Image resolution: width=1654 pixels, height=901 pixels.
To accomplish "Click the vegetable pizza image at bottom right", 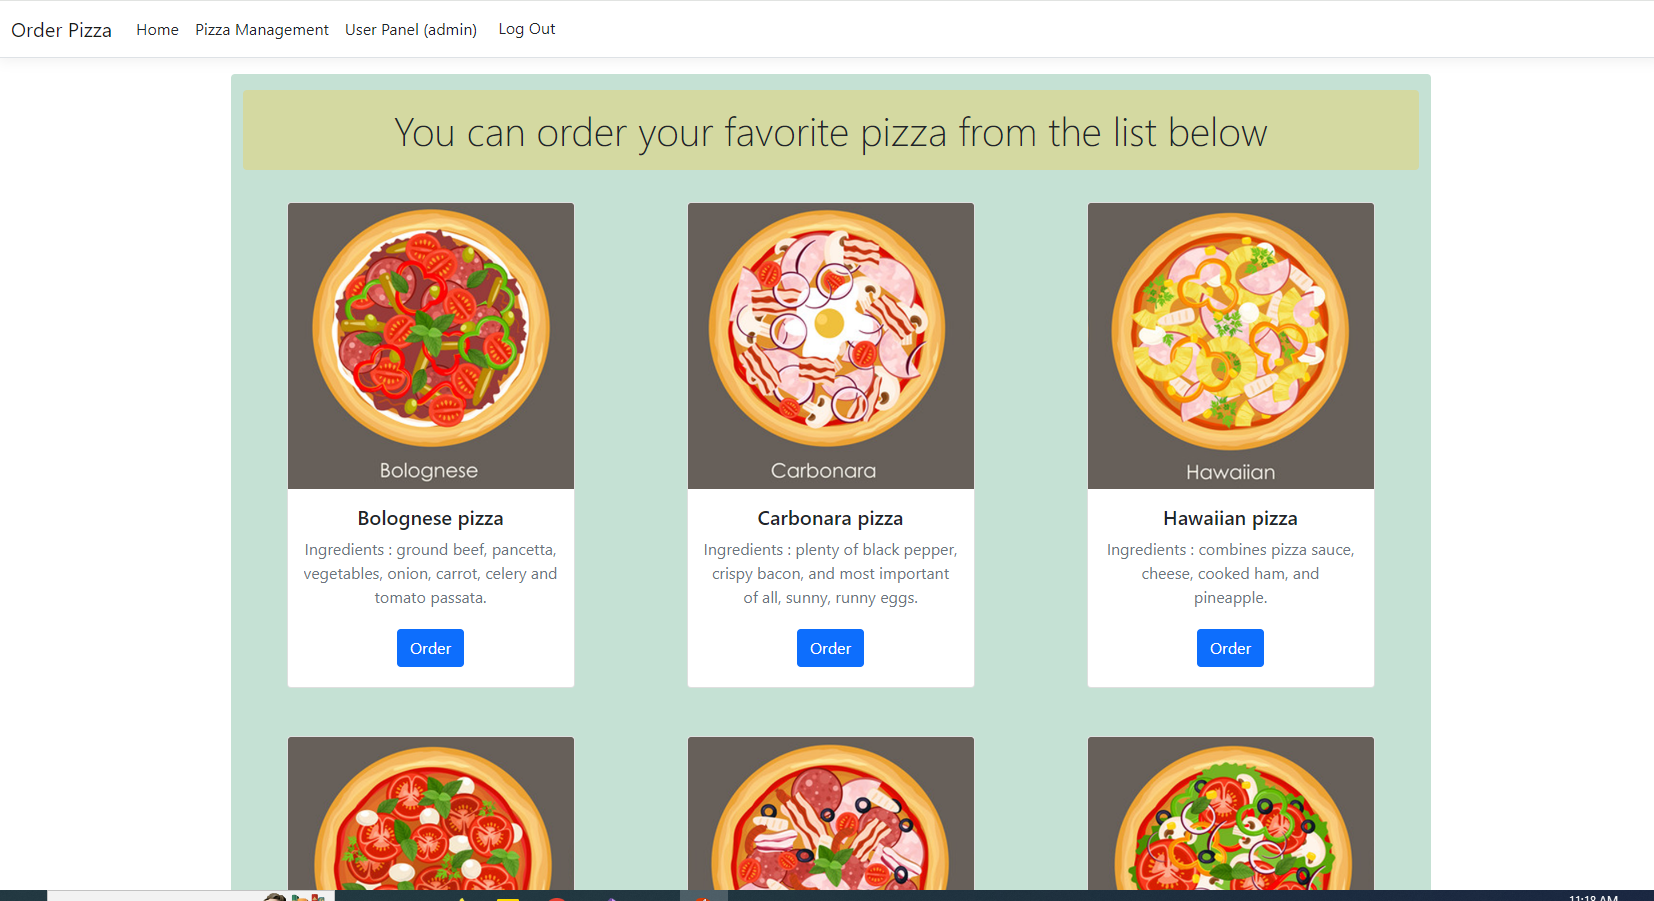I will [1231, 813].
